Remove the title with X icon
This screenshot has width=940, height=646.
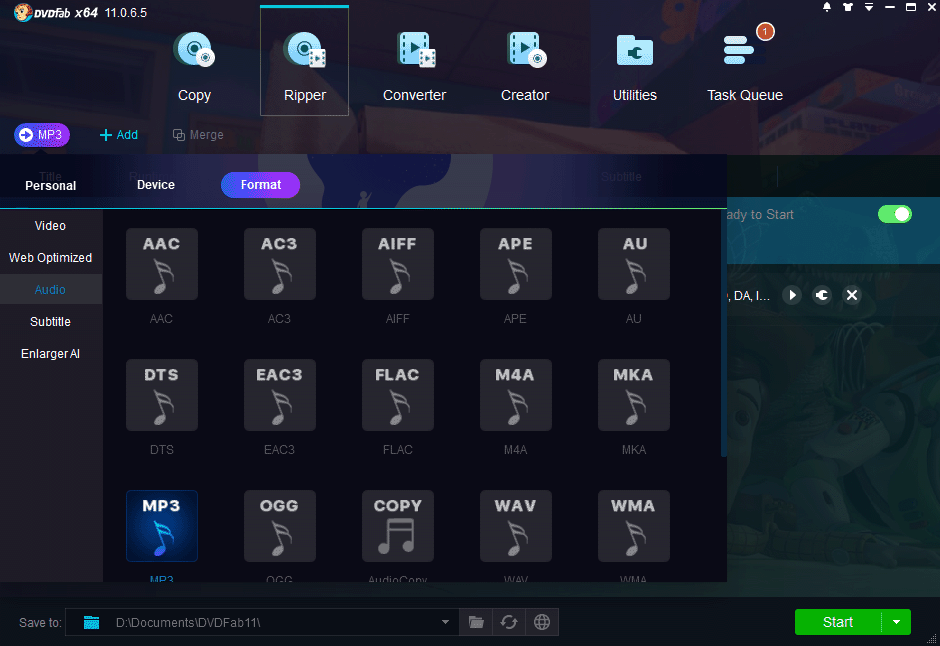852,295
